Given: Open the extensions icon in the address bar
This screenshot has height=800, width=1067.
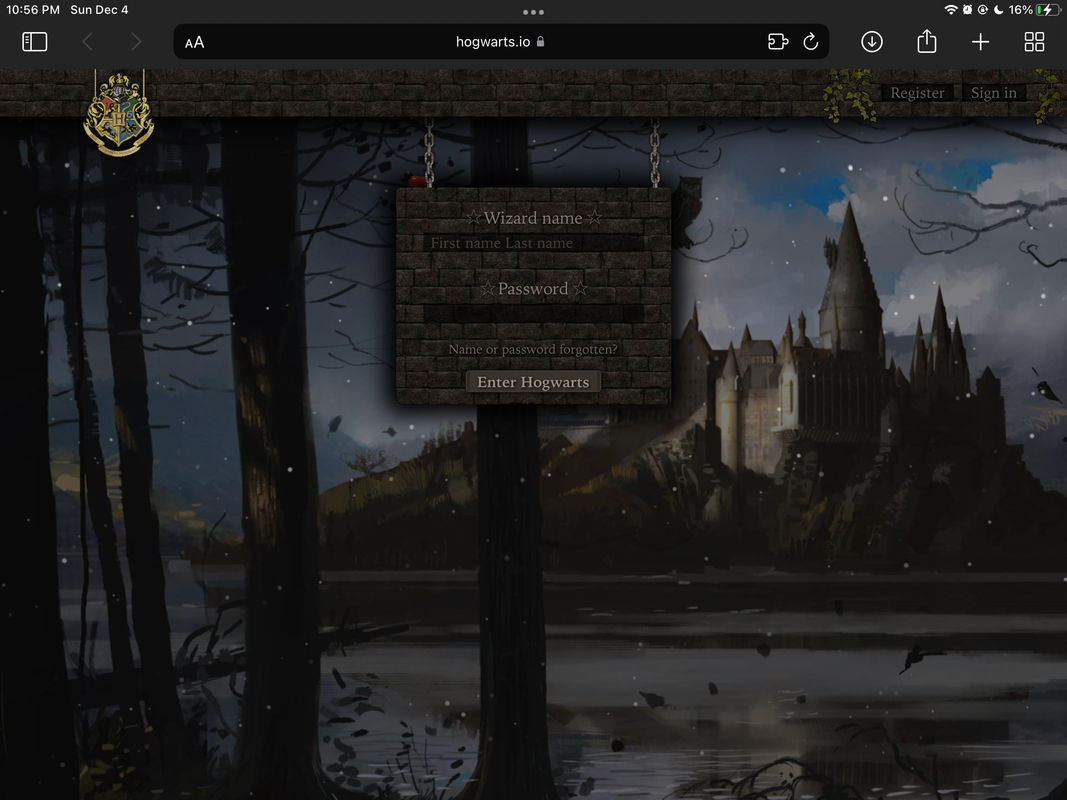Looking at the screenshot, I should coord(778,42).
